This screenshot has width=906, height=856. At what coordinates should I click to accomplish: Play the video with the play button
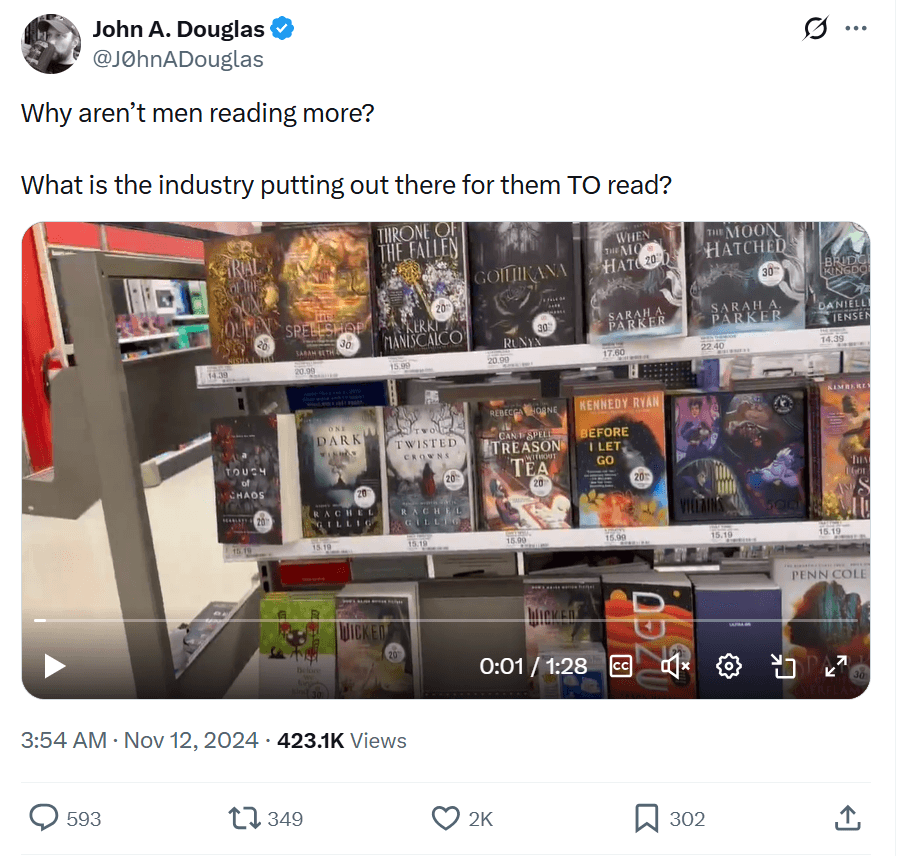point(55,666)
